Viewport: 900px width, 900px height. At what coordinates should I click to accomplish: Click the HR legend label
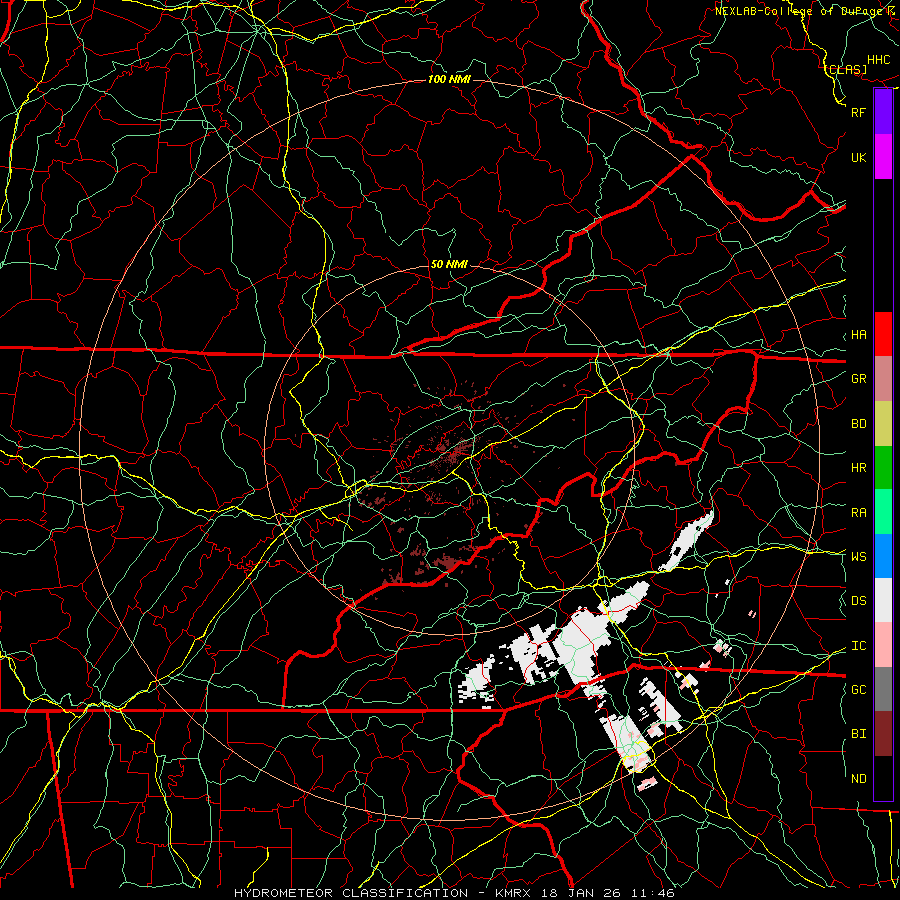[858, 468]
